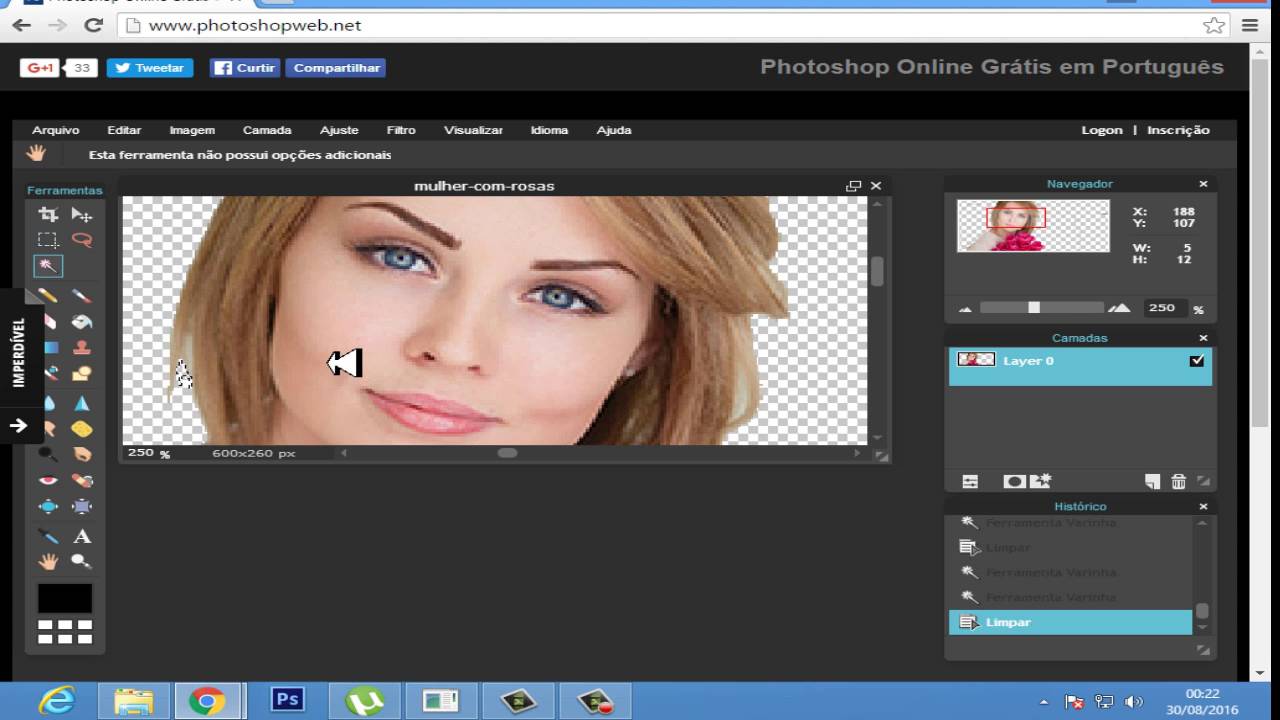1280x720 pixels.
Task: Open the Ajuda menu
Action: (x=614, y=130)
